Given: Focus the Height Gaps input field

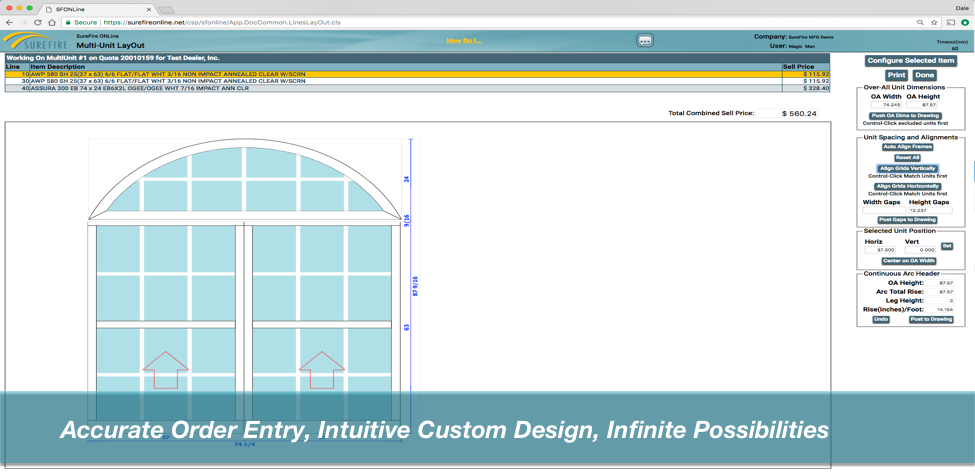Looking at the screenshot, I should click(x=930, y=210).
